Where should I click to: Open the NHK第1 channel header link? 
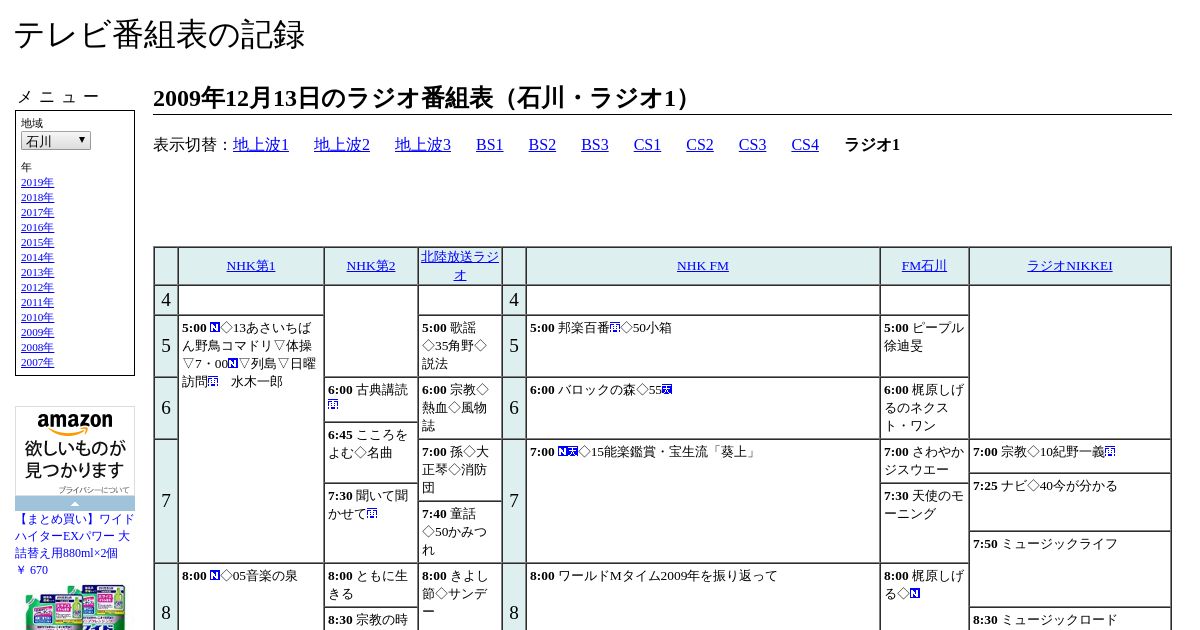(251, 266)
